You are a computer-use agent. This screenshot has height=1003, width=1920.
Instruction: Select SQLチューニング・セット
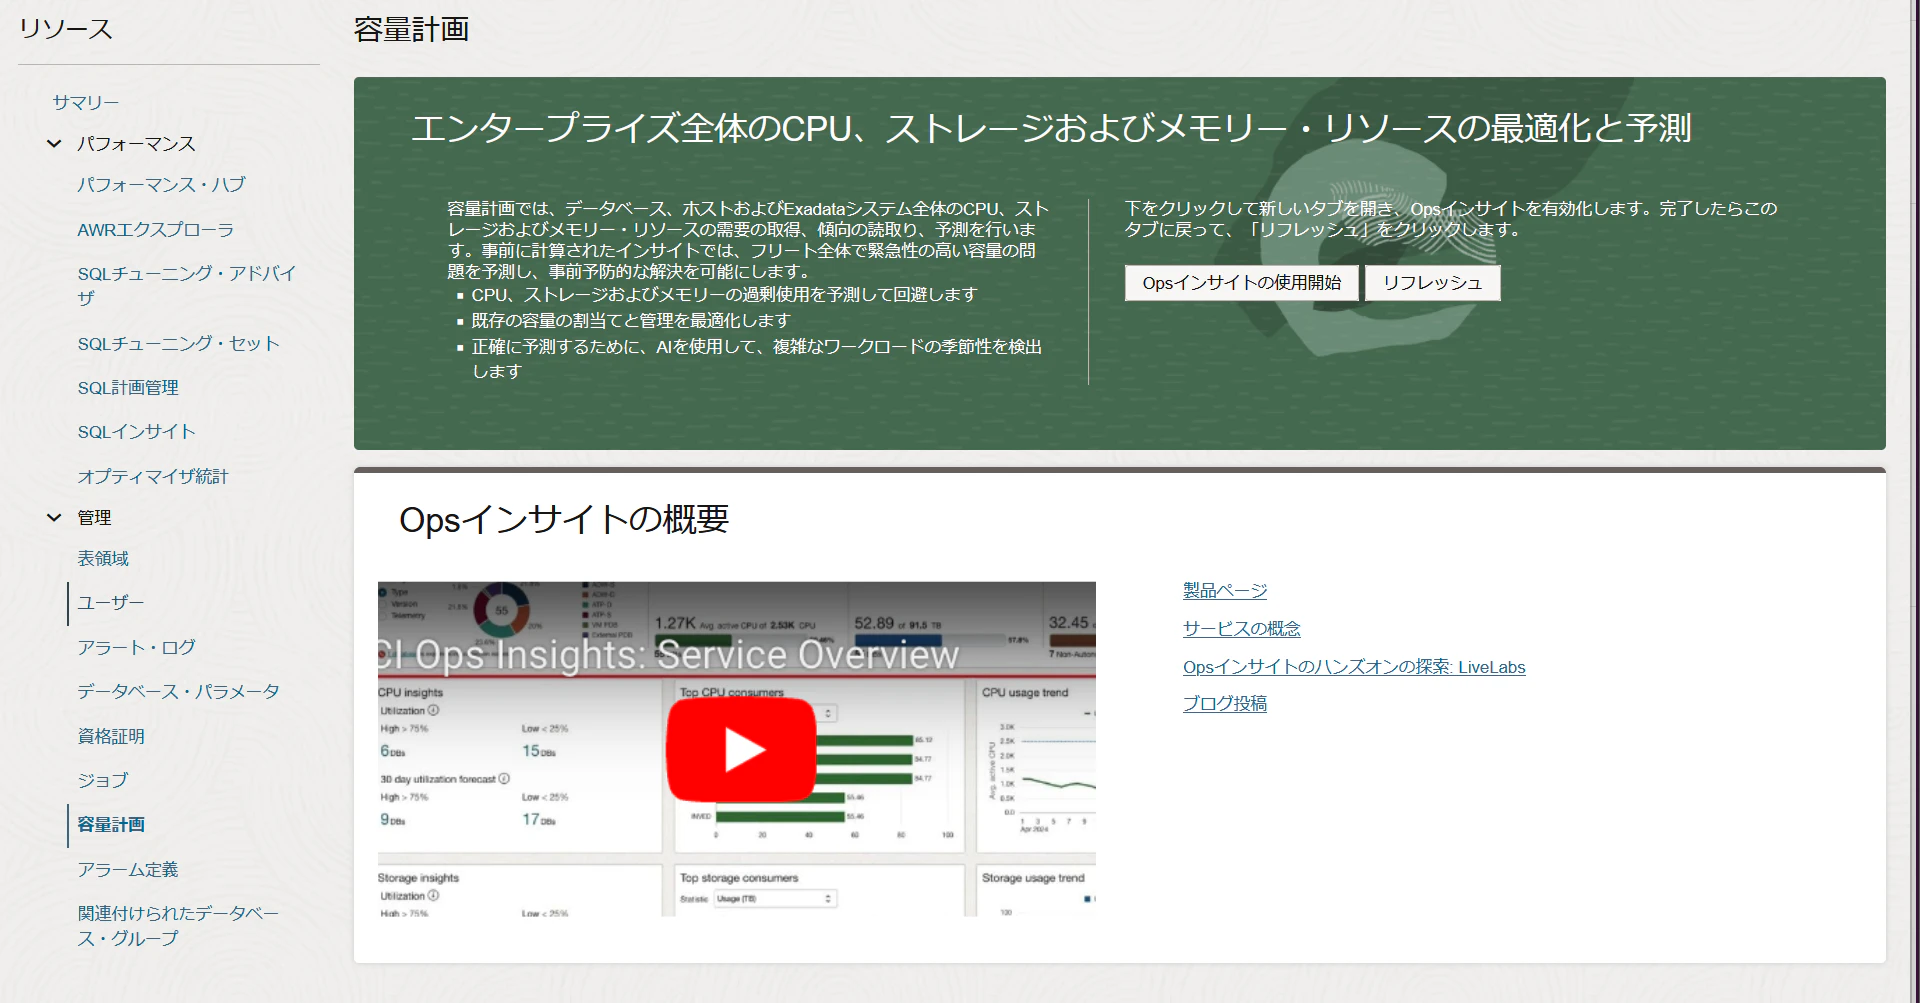[x=179, y=344]
